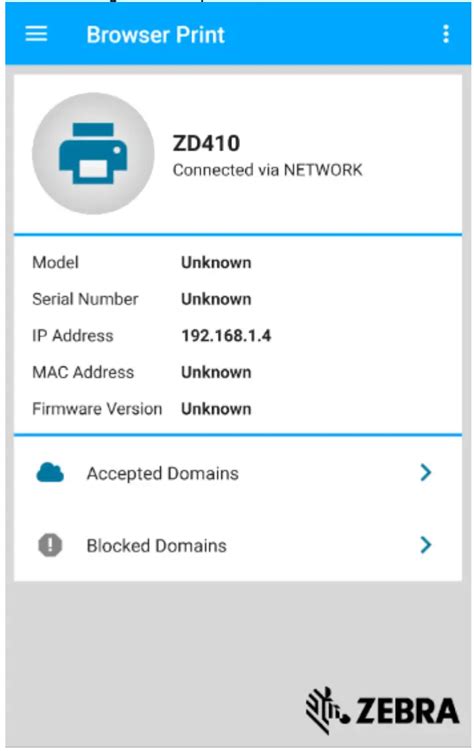Open the three-dot overflow menu

(x=446, y=34)
